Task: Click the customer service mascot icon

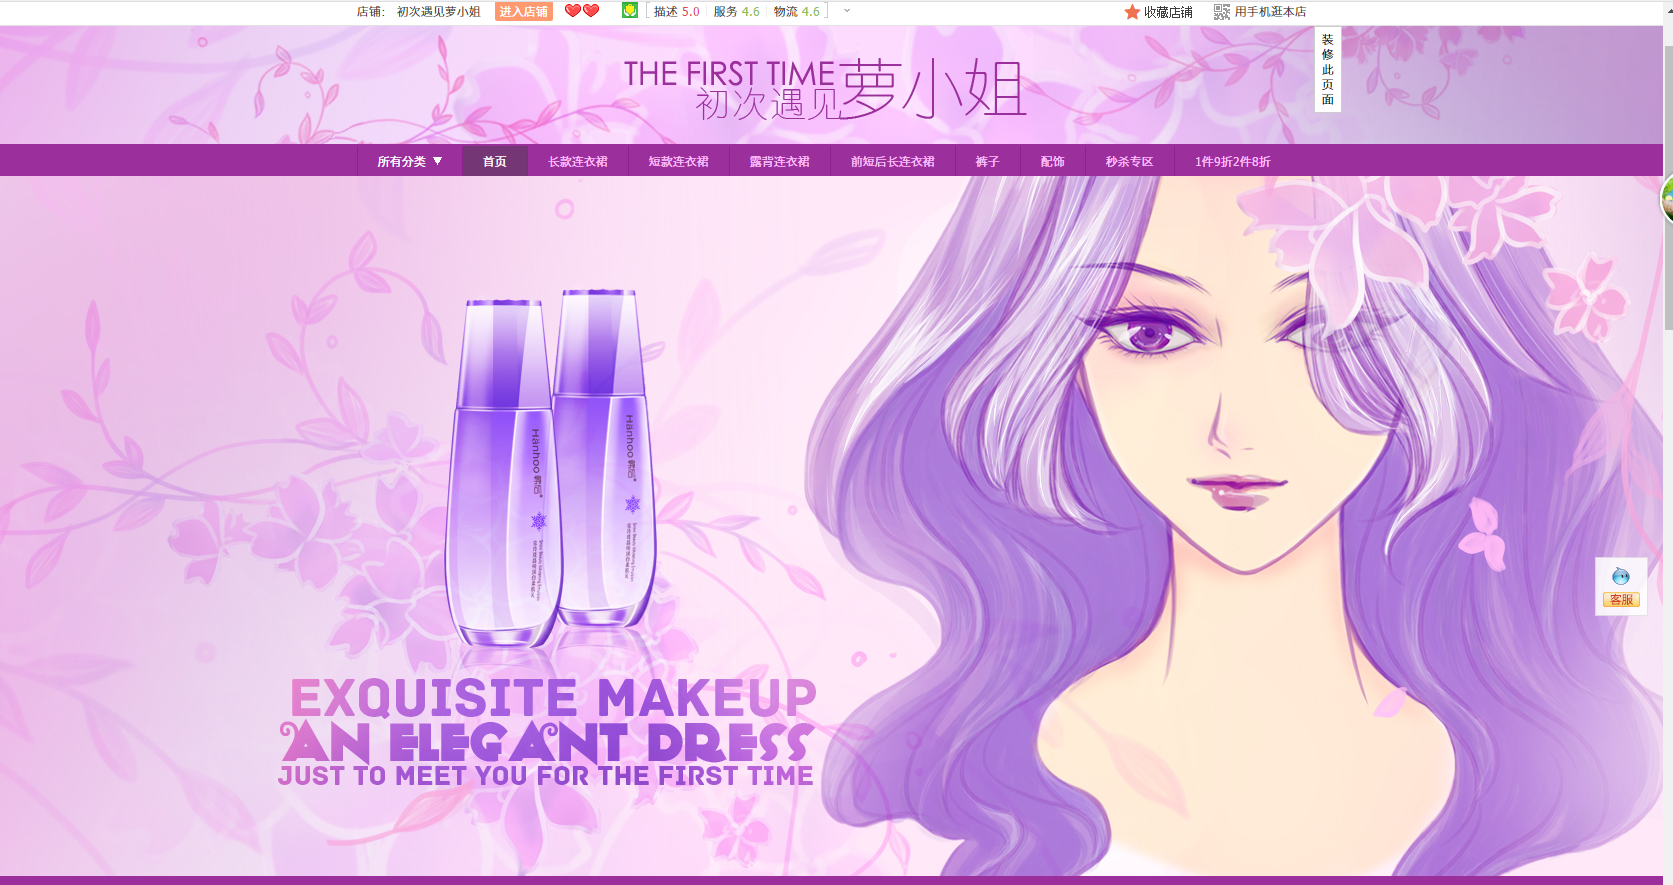Action: pos(1621,576)
